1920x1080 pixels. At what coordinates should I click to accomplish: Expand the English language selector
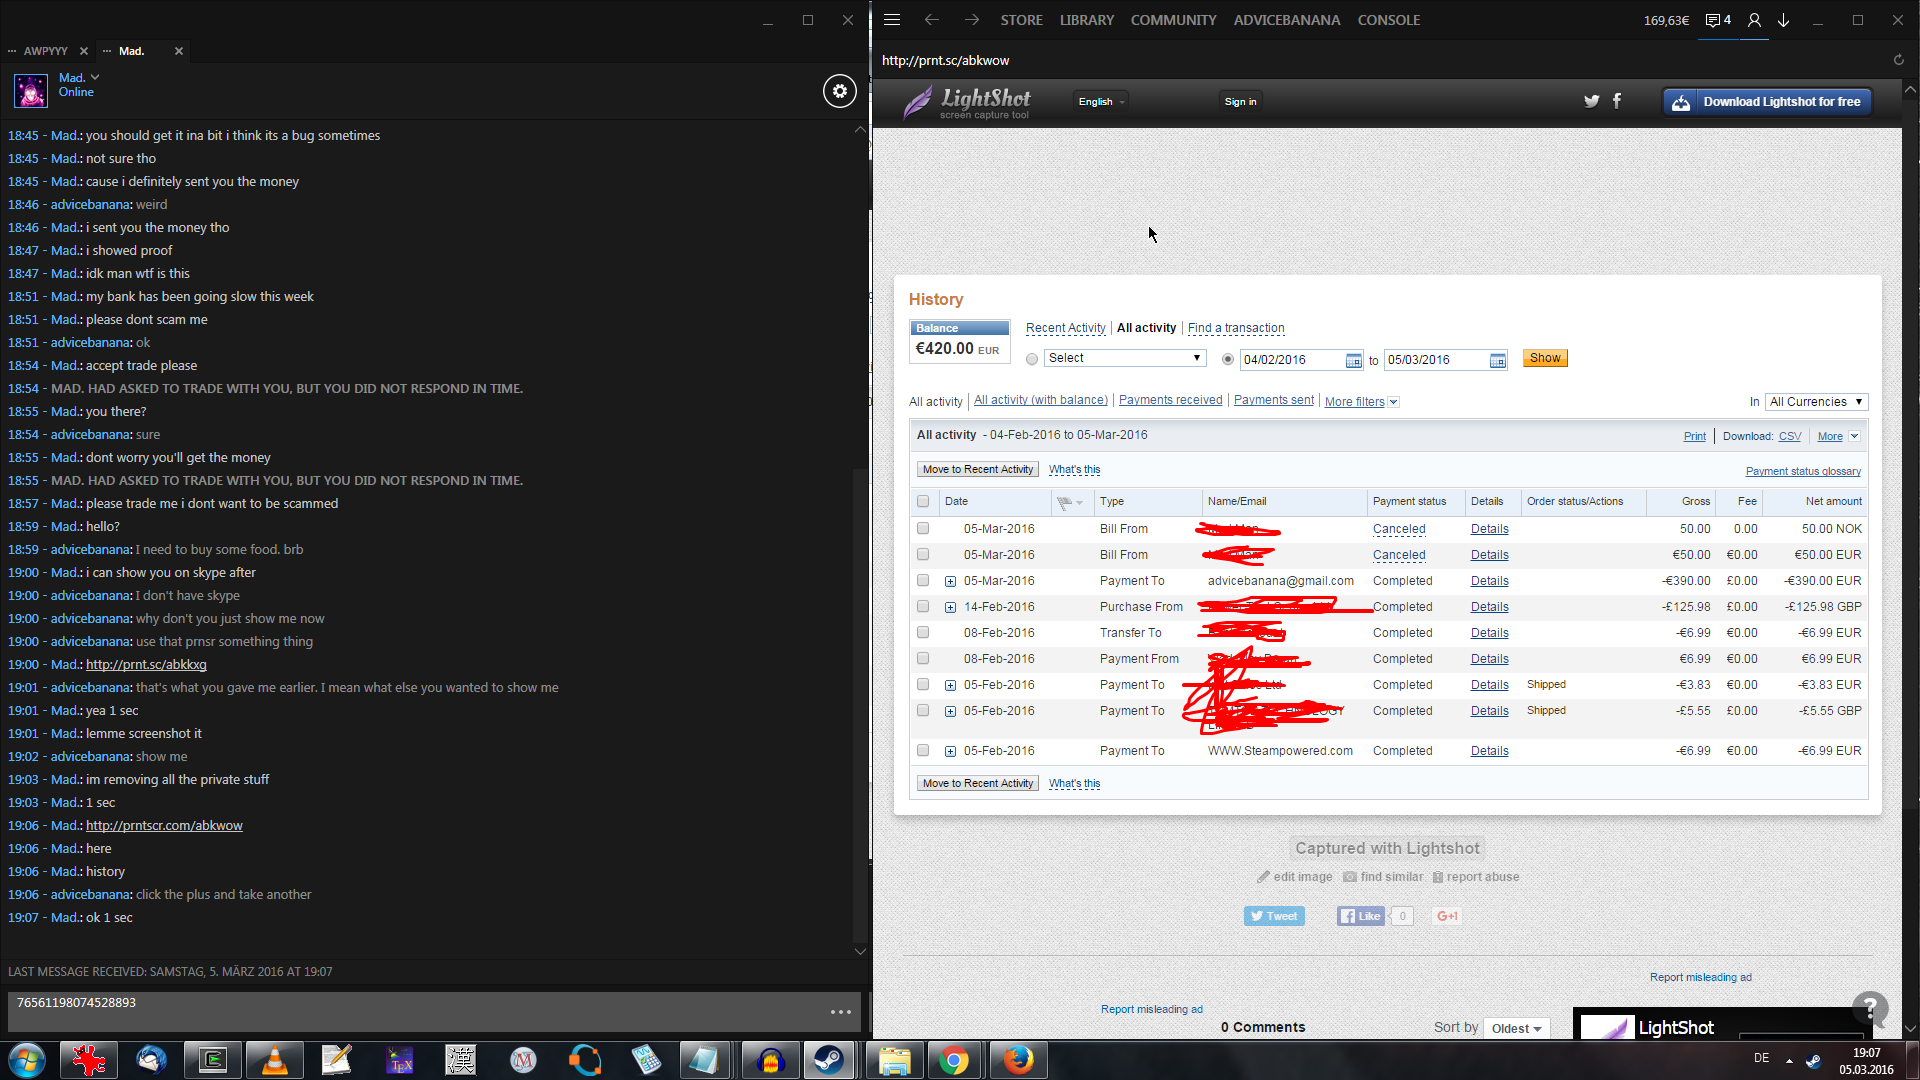1101,102
